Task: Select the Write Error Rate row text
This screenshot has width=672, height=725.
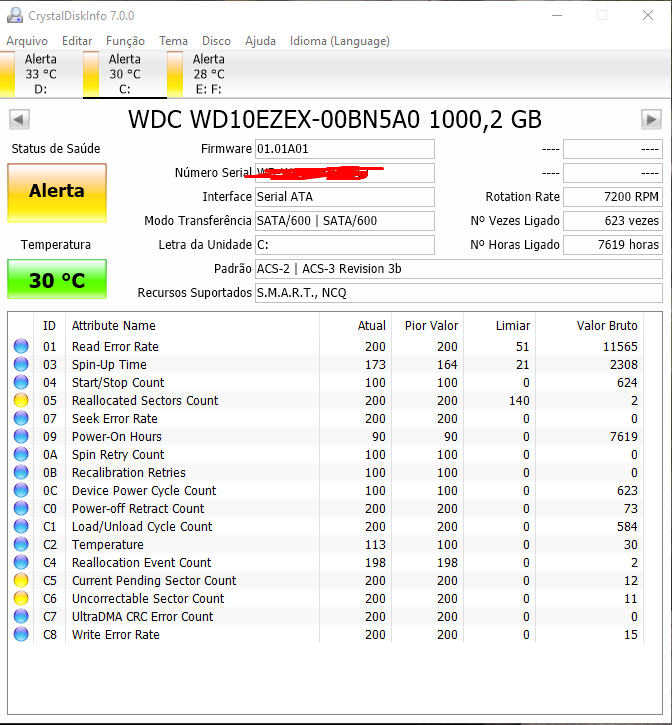Action: pos(116,635)
